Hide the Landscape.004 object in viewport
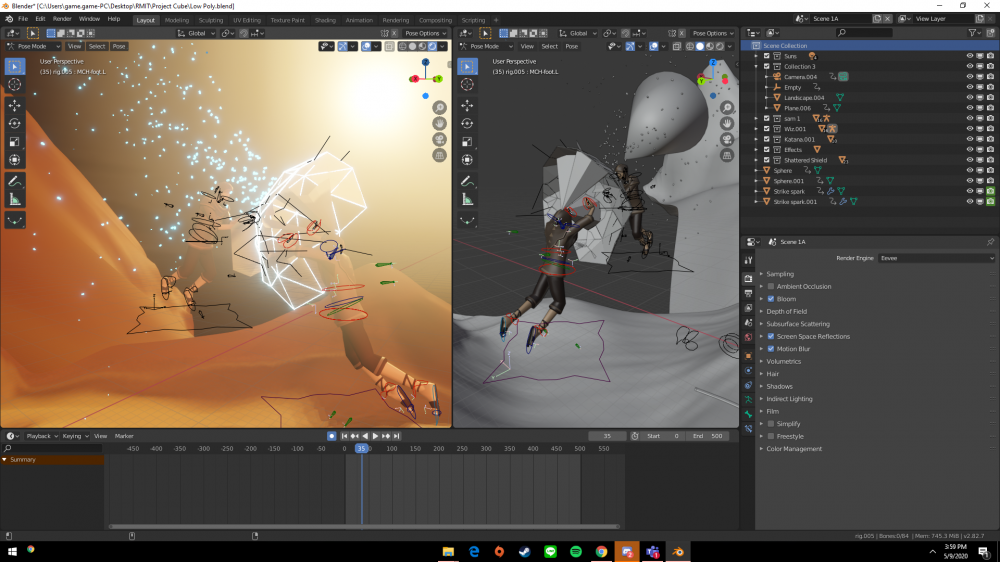 (x=969, y=98)
